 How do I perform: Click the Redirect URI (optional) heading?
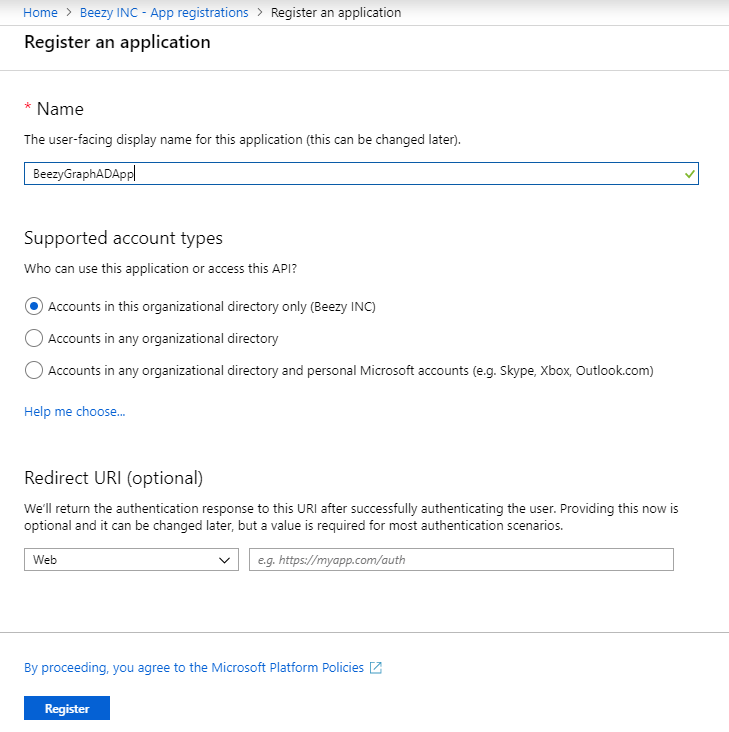click(113, 478)
